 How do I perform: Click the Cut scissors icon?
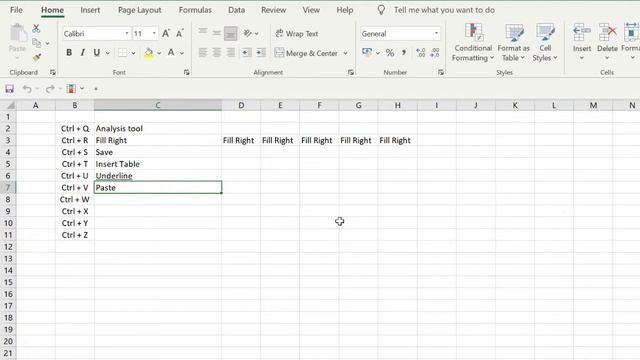36,28
